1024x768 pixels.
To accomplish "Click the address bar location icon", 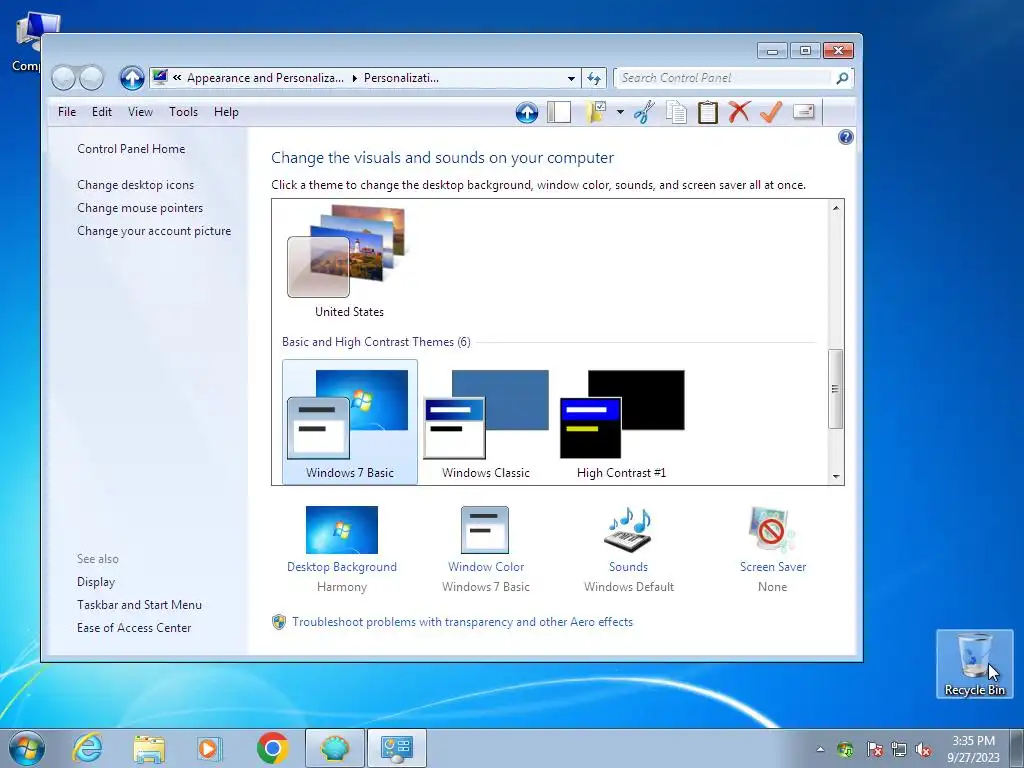I will pos(160,78).
